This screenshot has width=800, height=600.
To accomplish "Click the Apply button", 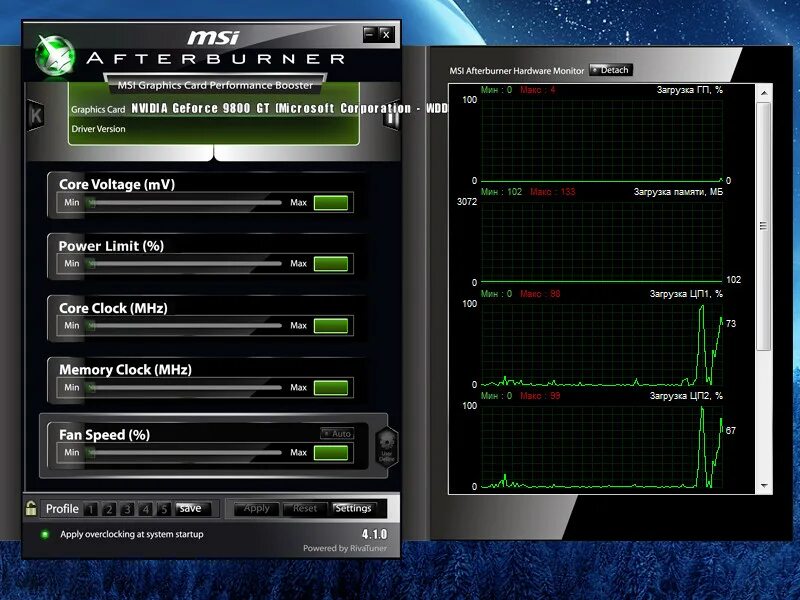I will [x=257, y=509].
